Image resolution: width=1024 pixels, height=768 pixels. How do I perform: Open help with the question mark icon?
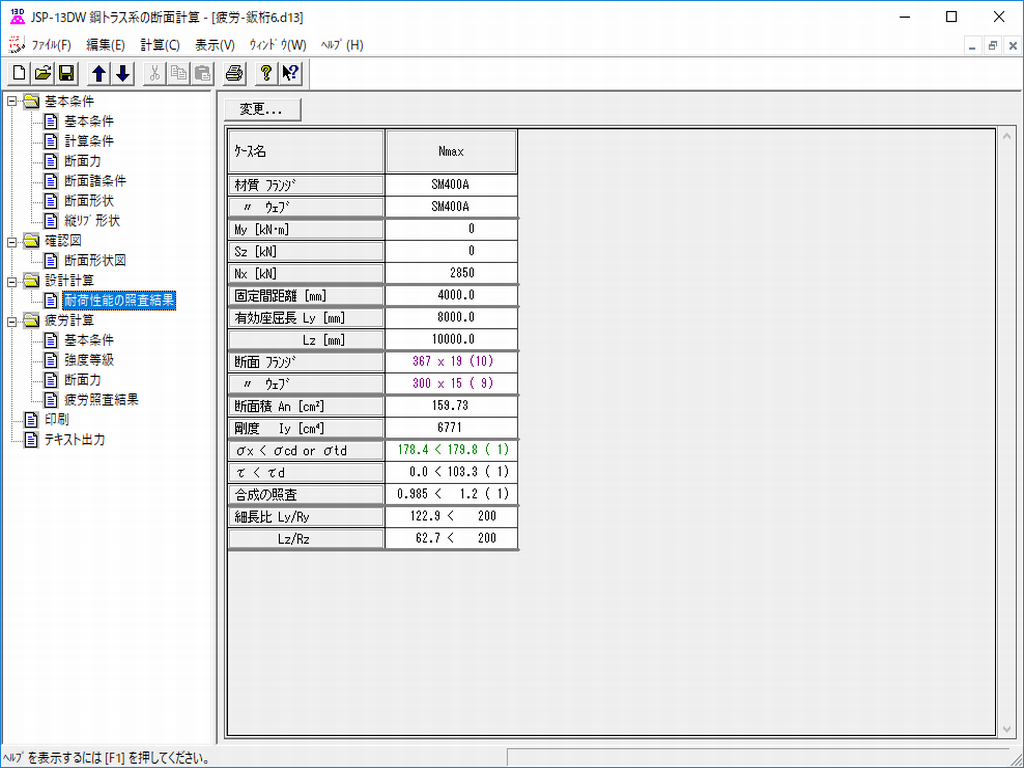click(x=266, y=73)
